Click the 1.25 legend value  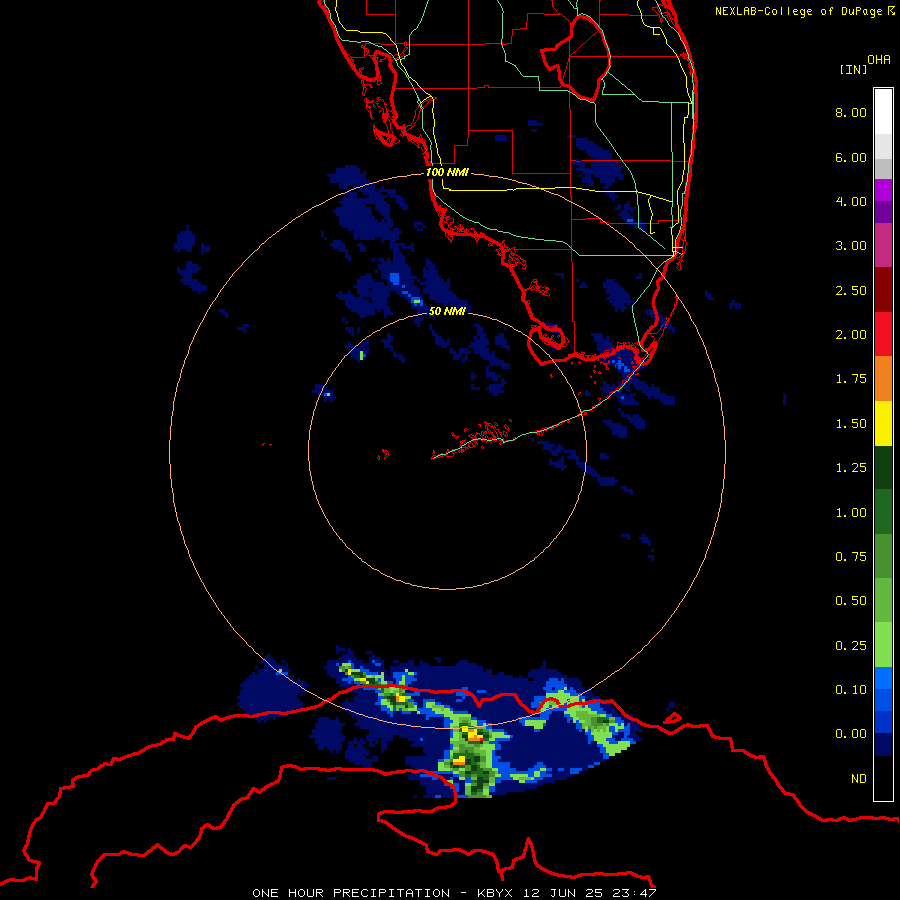851,468
